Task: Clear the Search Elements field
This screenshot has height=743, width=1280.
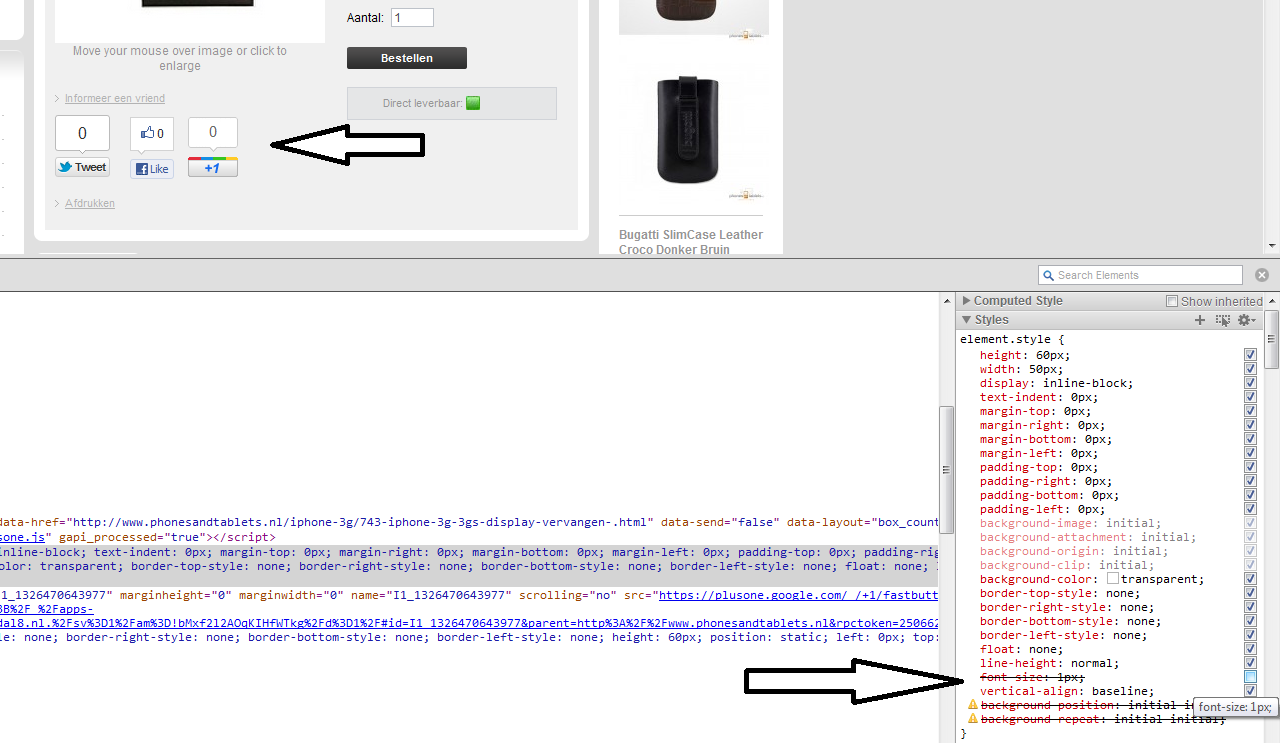Action: point(1262,275)
